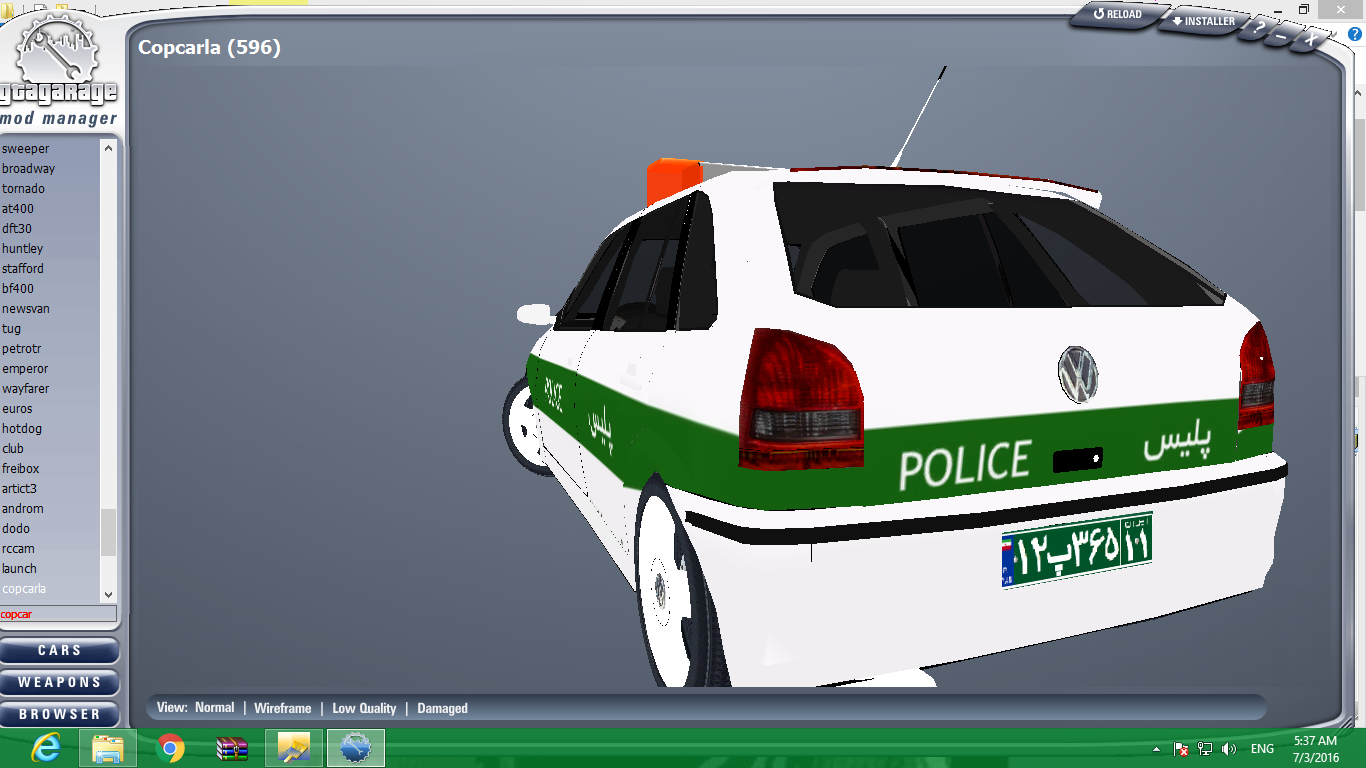This screenshot has height=768, width=1366.
Task: Switch to the Cars category
Action: coord(60,651)
